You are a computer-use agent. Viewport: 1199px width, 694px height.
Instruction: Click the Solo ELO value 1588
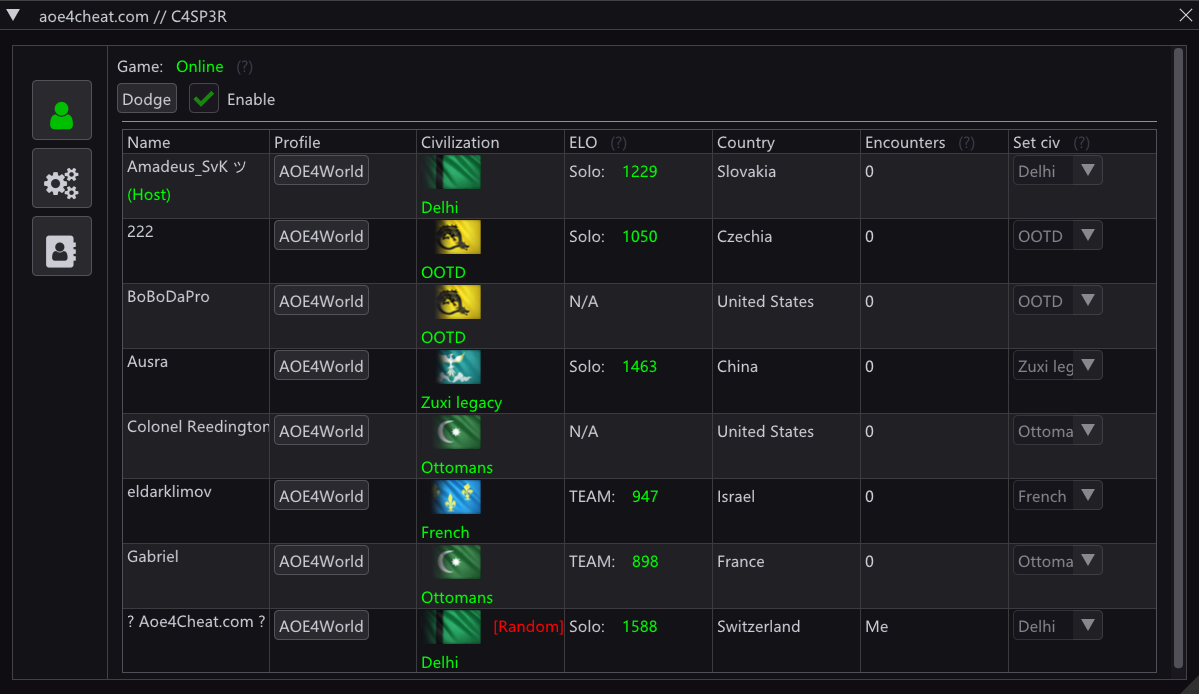[x=640, y=626]
